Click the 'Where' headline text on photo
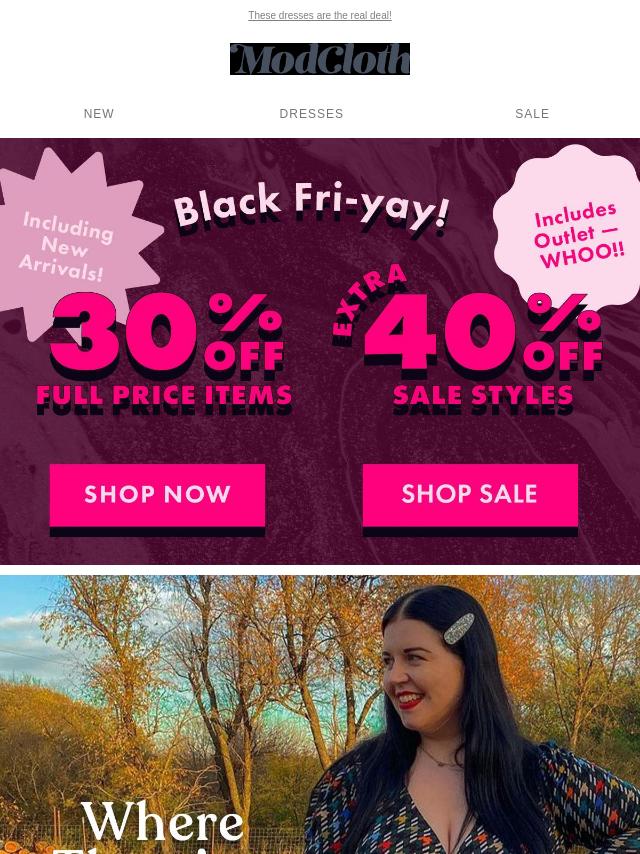 coord(162,821)
